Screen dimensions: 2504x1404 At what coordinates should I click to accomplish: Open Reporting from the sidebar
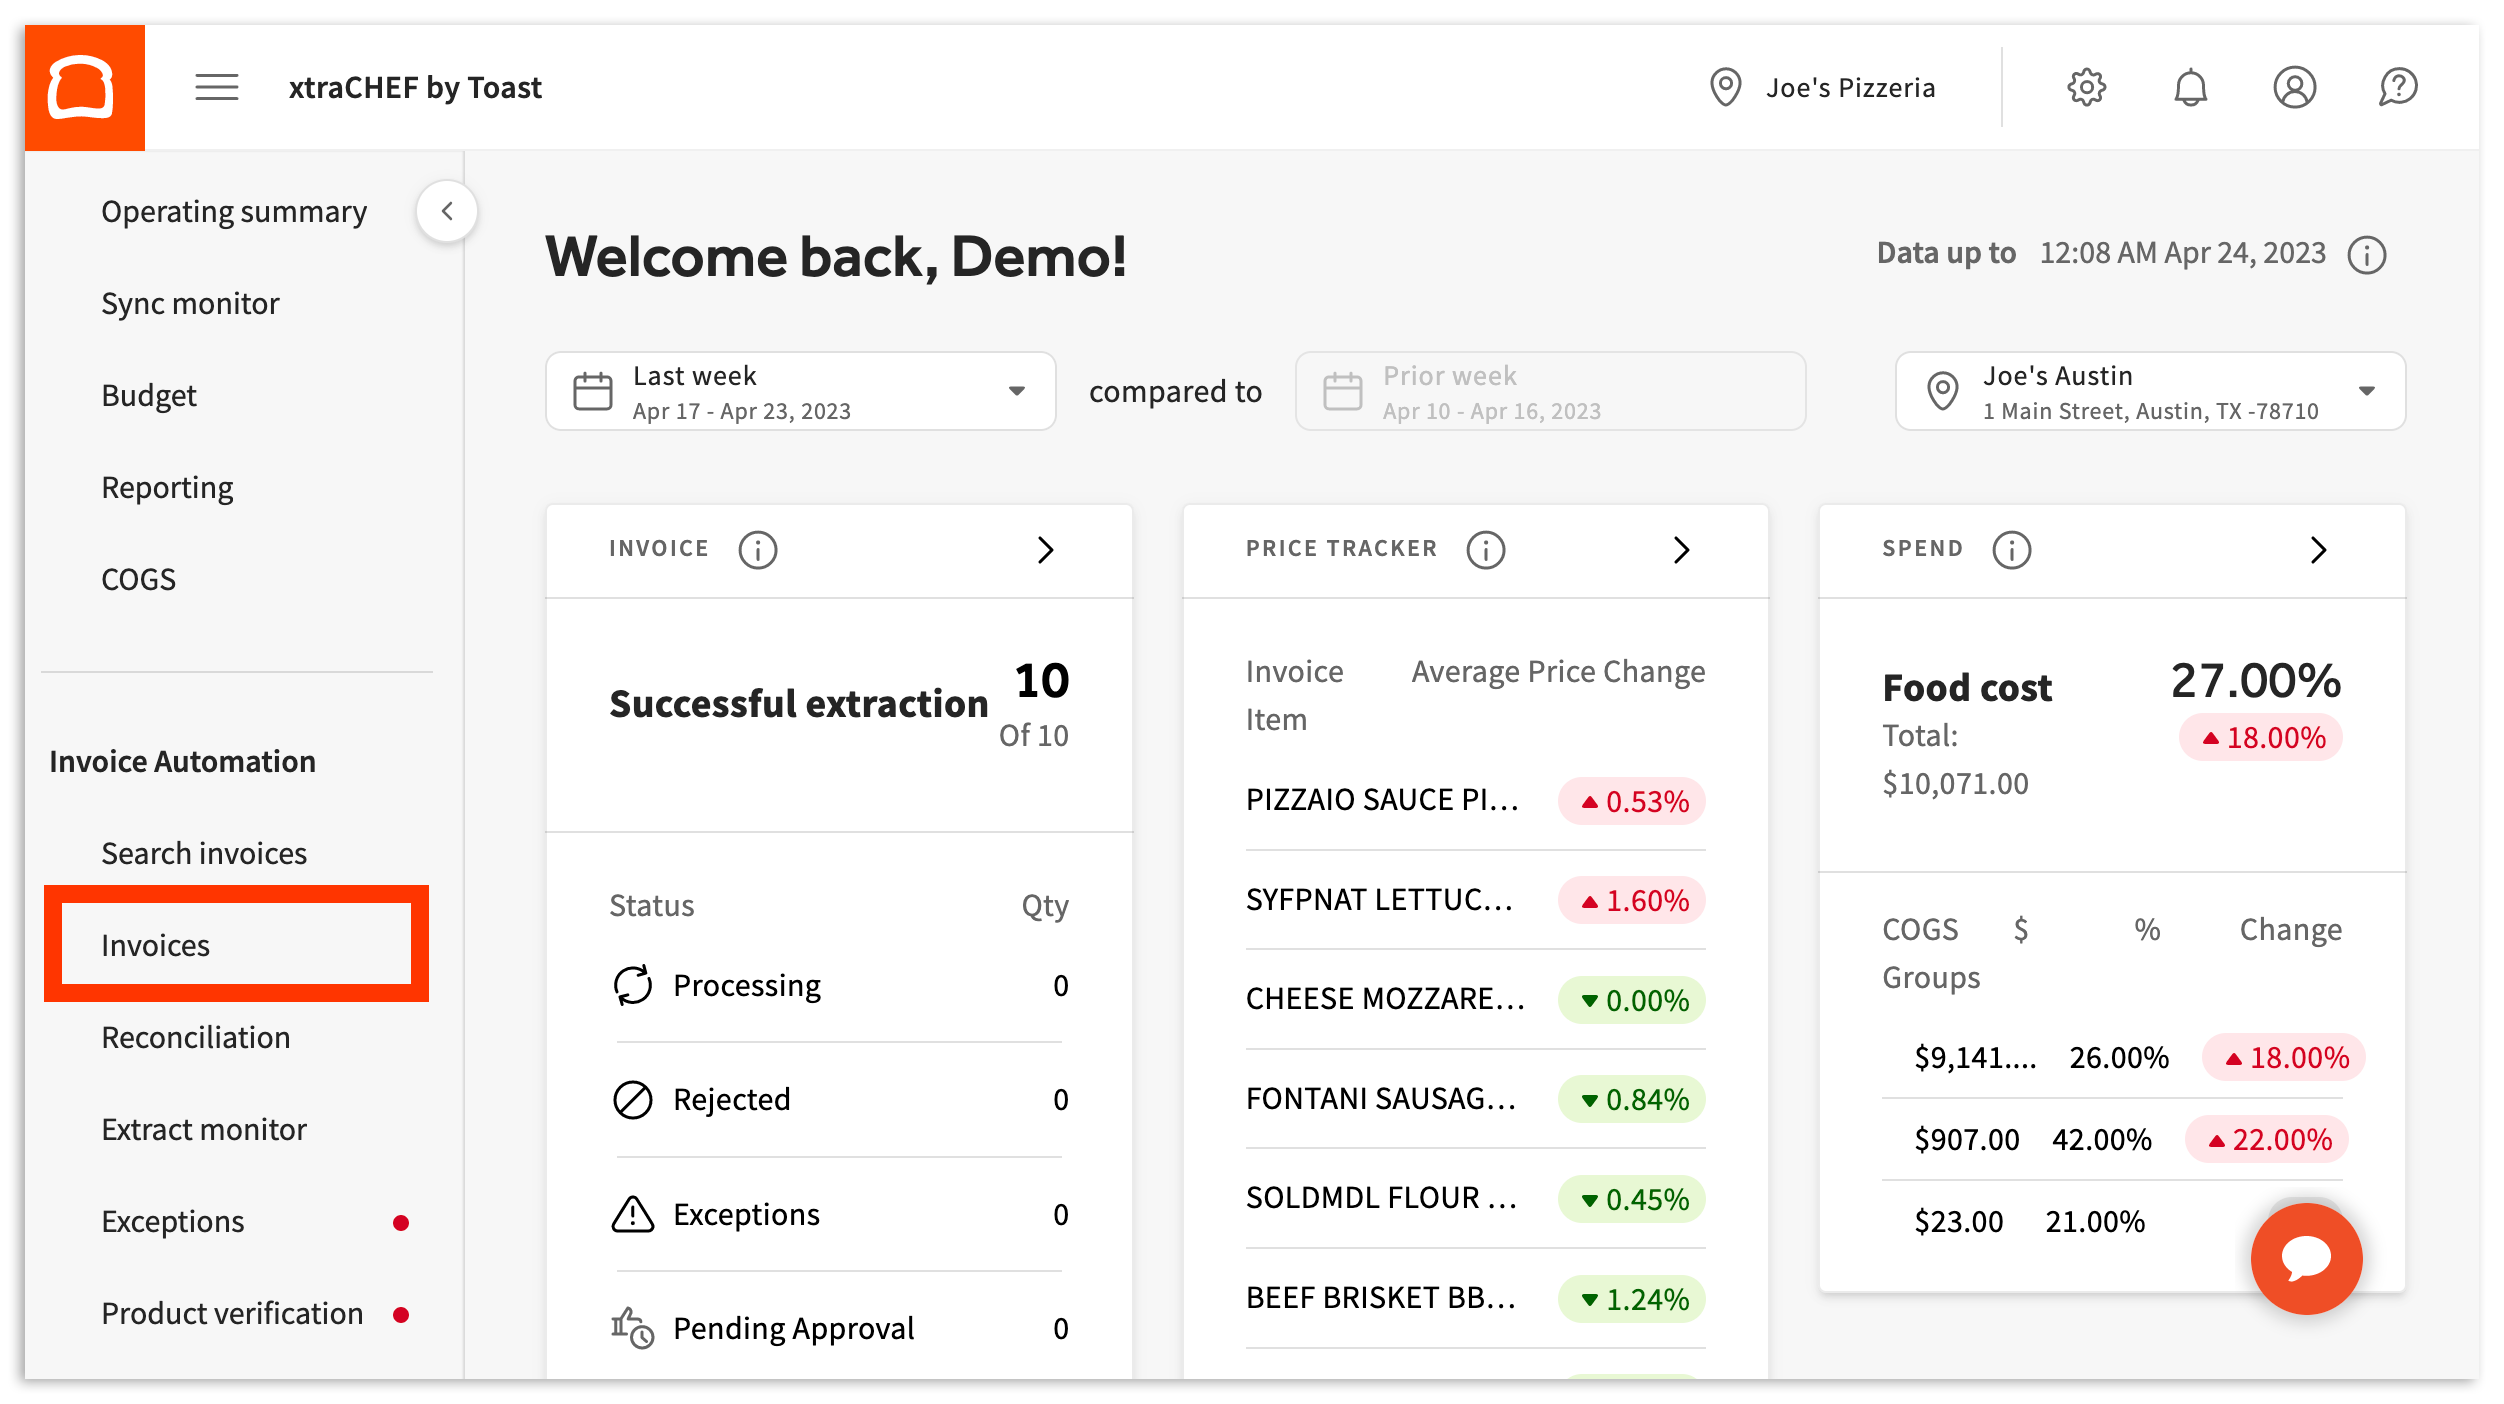[x=167, y=487]
